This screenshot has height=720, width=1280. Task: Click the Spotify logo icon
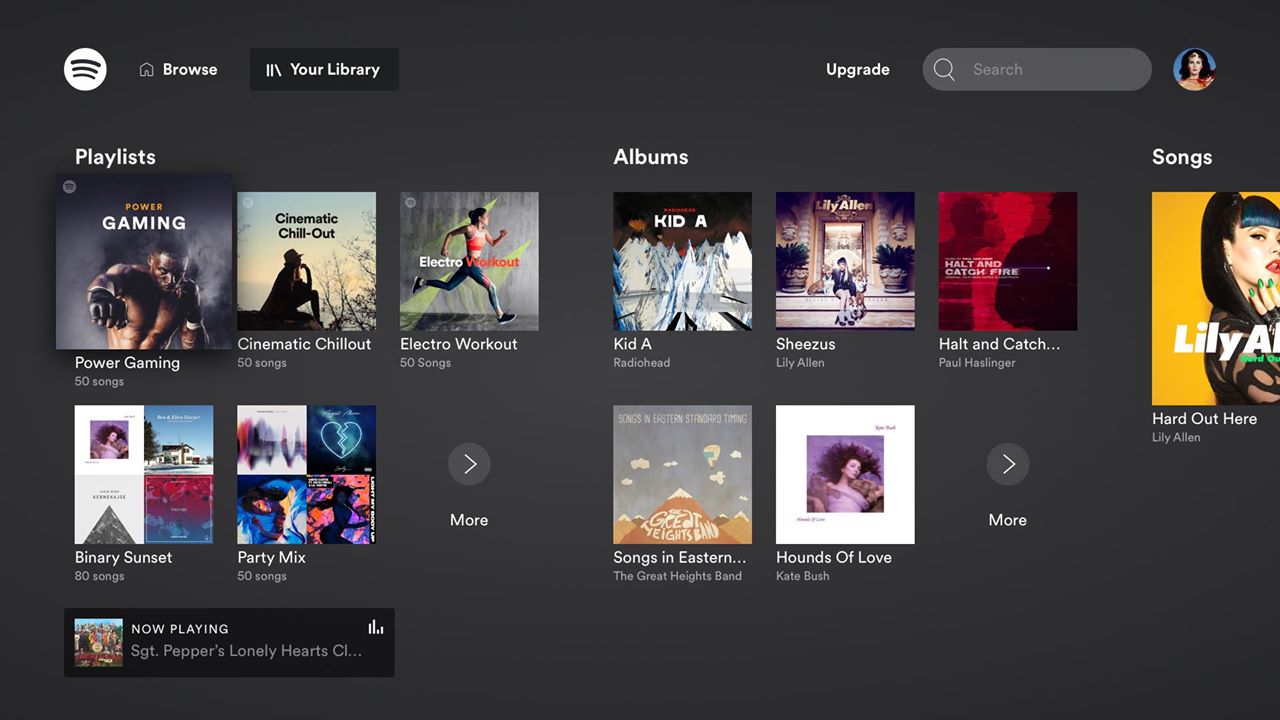click(x=85, y=69)
